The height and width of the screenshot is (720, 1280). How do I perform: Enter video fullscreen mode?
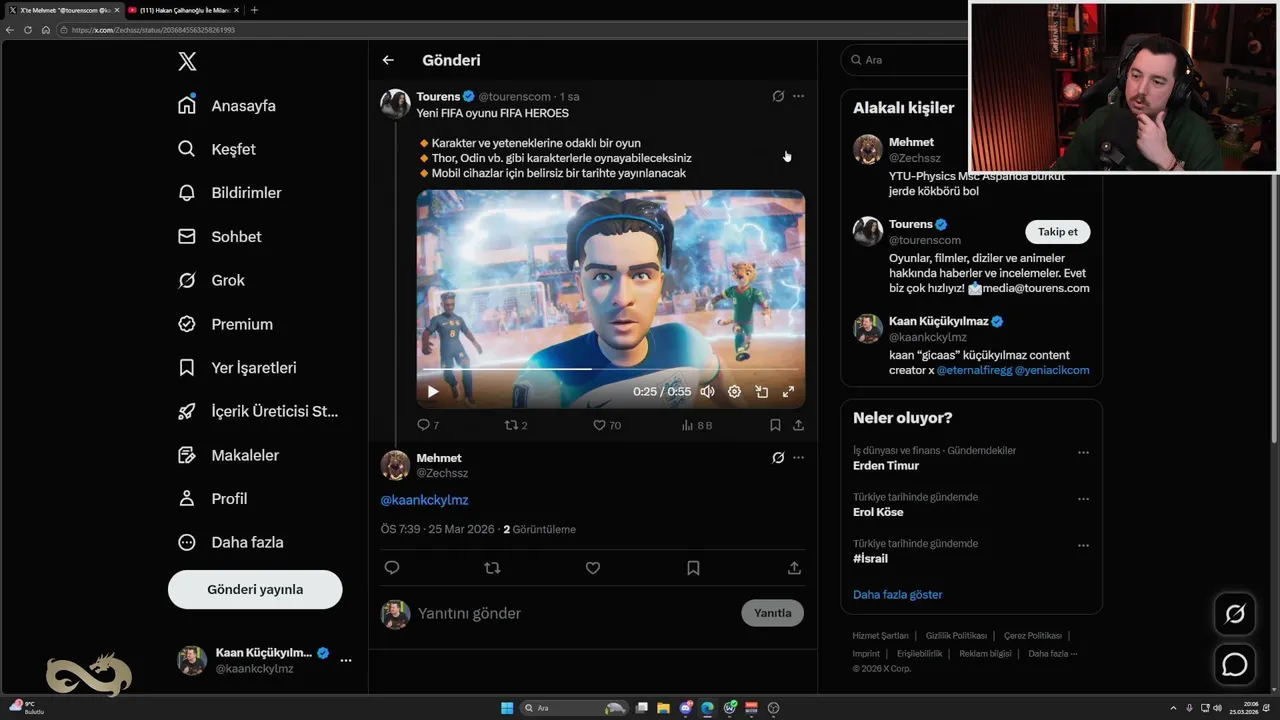click(788, 392)
